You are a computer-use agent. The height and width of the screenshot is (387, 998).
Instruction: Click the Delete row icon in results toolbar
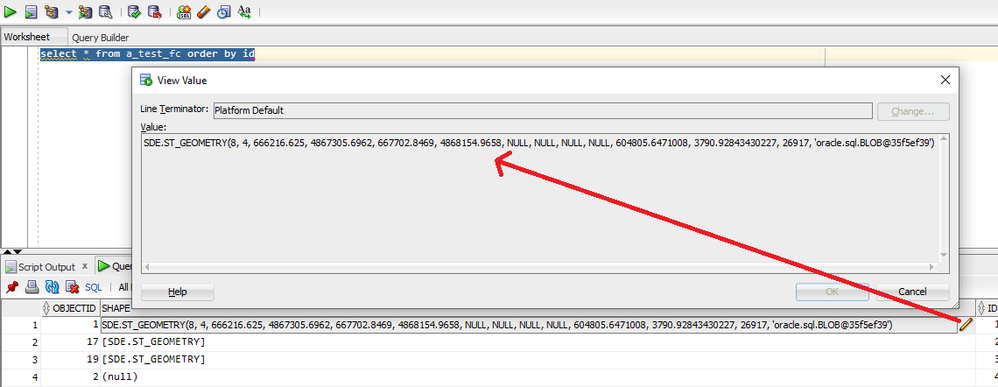click(72, 287)
